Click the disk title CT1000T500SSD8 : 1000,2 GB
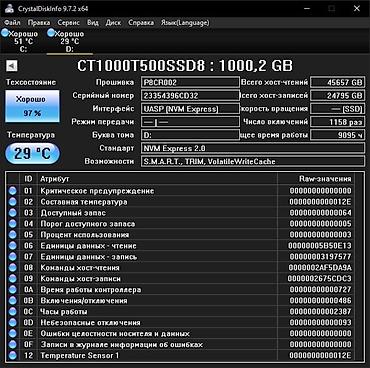This screenshot has width=370, height=368. [185, 66]
